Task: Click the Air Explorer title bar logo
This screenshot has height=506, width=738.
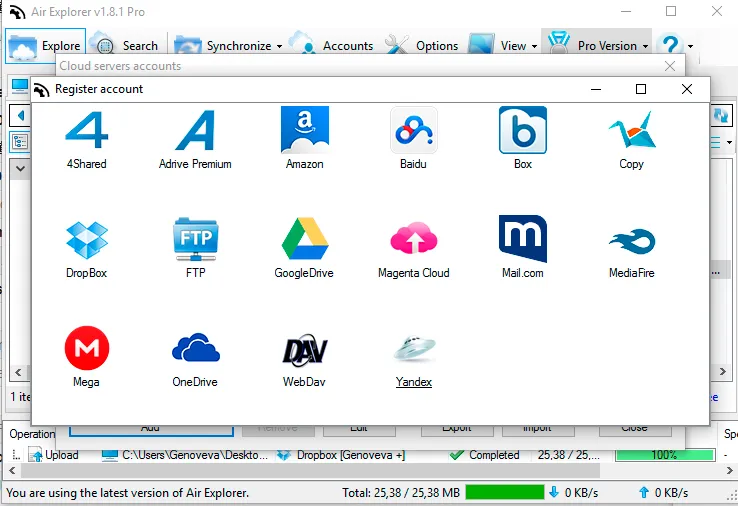Action: tap(17, 12)
